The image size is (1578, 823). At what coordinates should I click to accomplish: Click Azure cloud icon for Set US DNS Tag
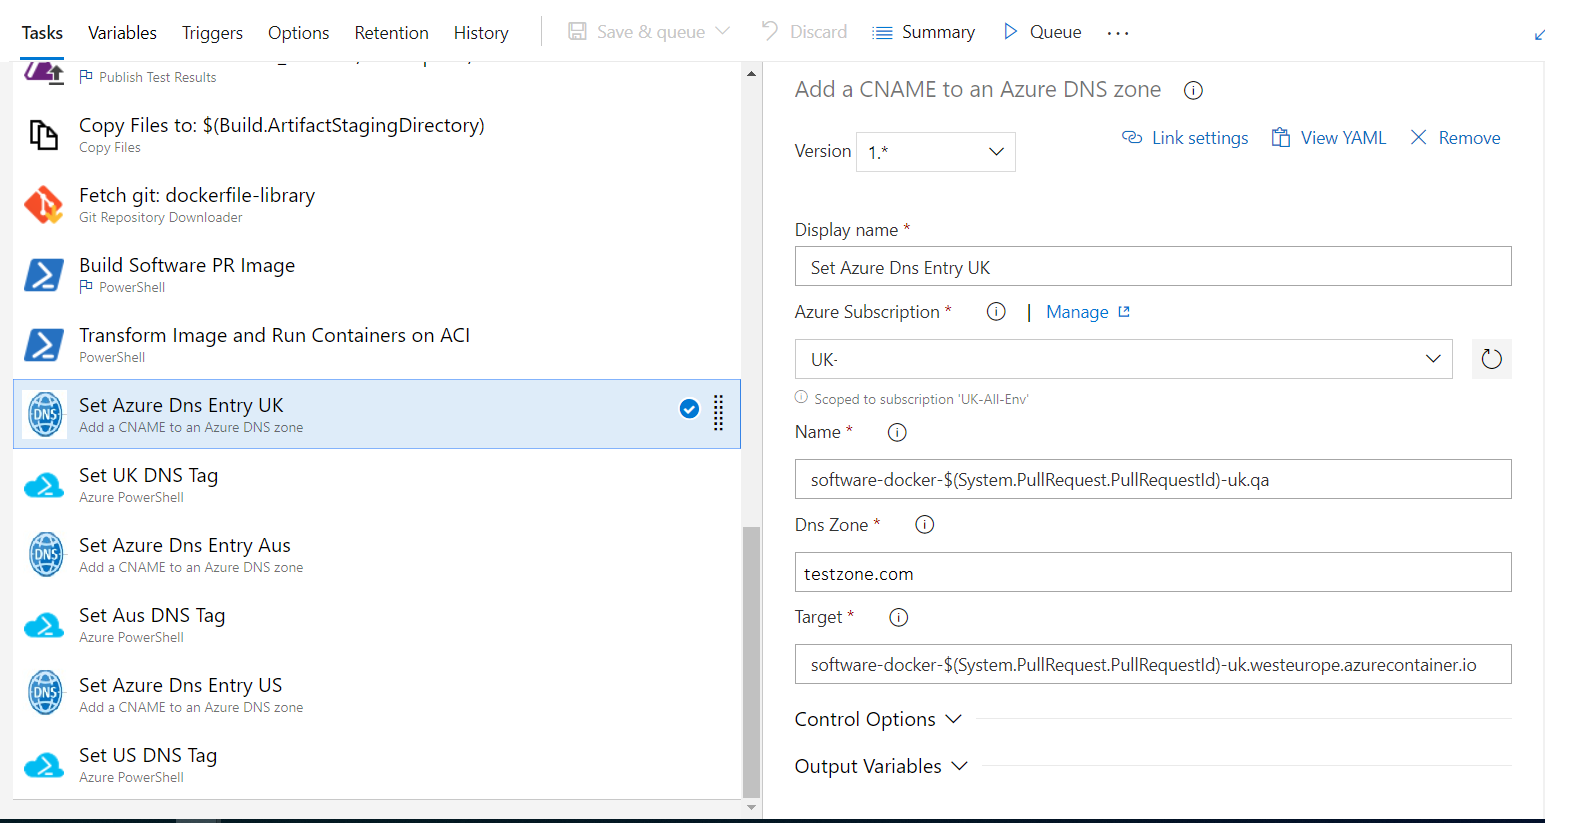[43, 765]
